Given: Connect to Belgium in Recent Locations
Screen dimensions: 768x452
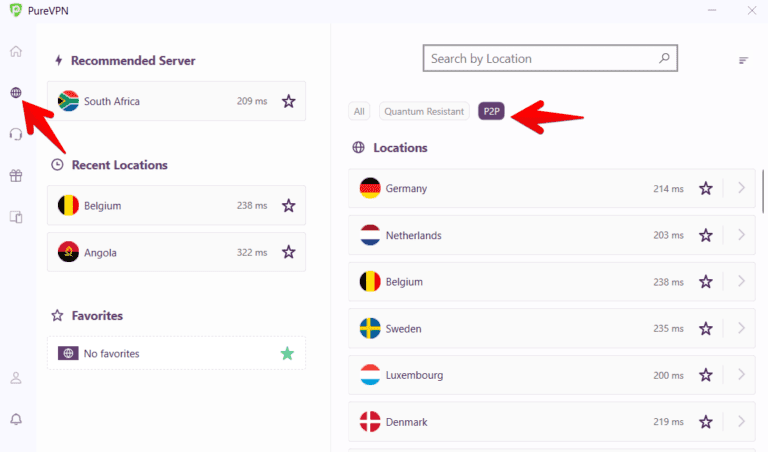Looking at the screenshot, I should tap(150, 205).
